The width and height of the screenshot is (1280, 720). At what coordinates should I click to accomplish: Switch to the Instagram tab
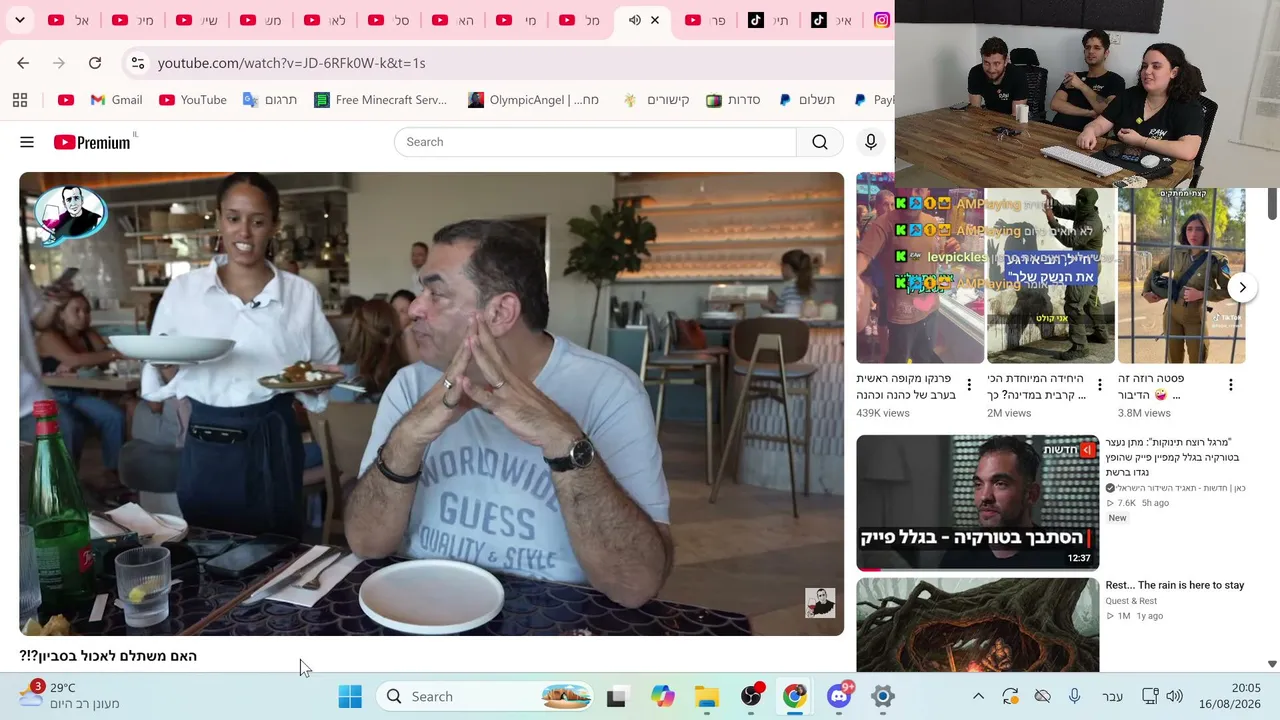coord(882,20)
